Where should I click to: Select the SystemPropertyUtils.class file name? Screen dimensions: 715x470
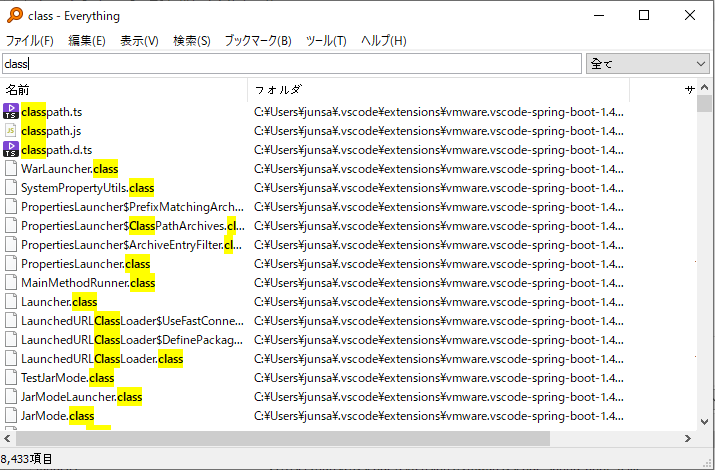pyautogui.click(x=88, y=188)
